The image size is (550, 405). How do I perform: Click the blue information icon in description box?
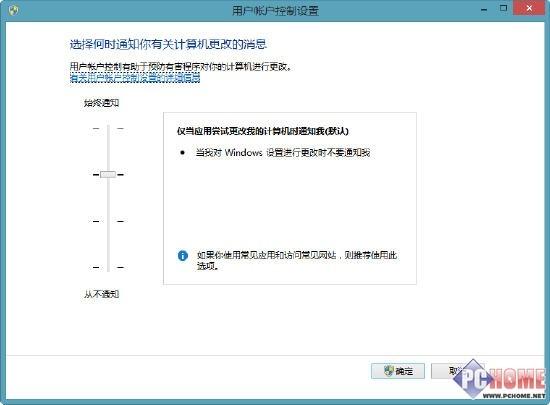pos(183,256)
